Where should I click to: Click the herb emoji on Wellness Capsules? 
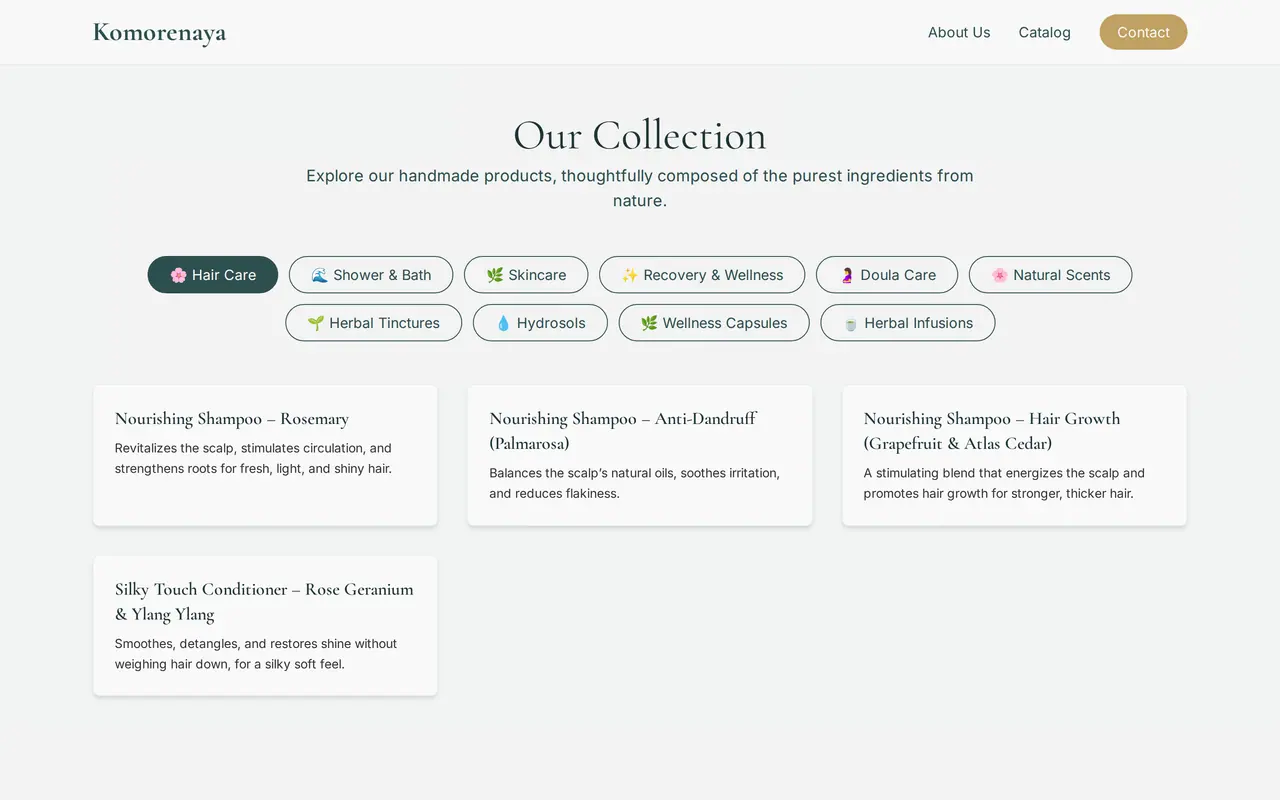coord(649,323)
